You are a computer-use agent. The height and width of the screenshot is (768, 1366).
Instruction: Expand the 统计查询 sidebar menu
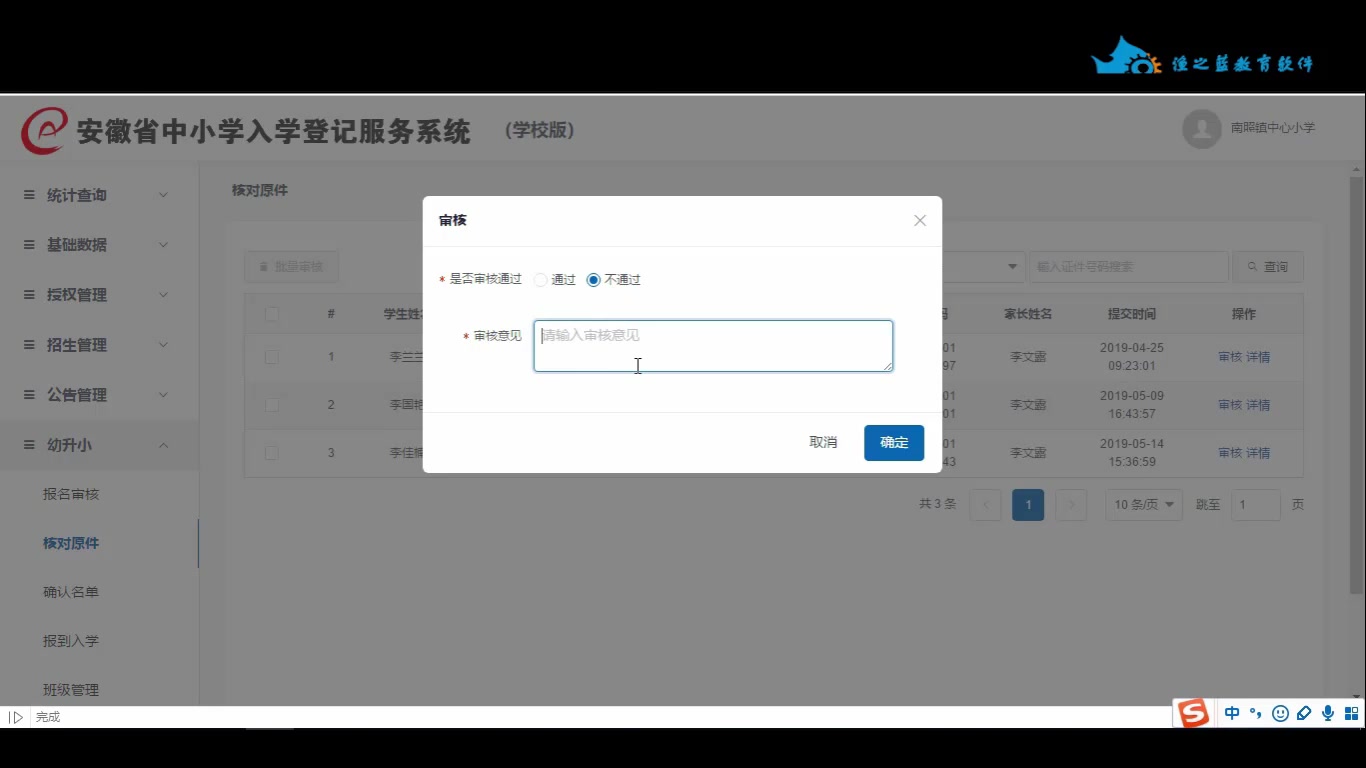pos(99,195)
